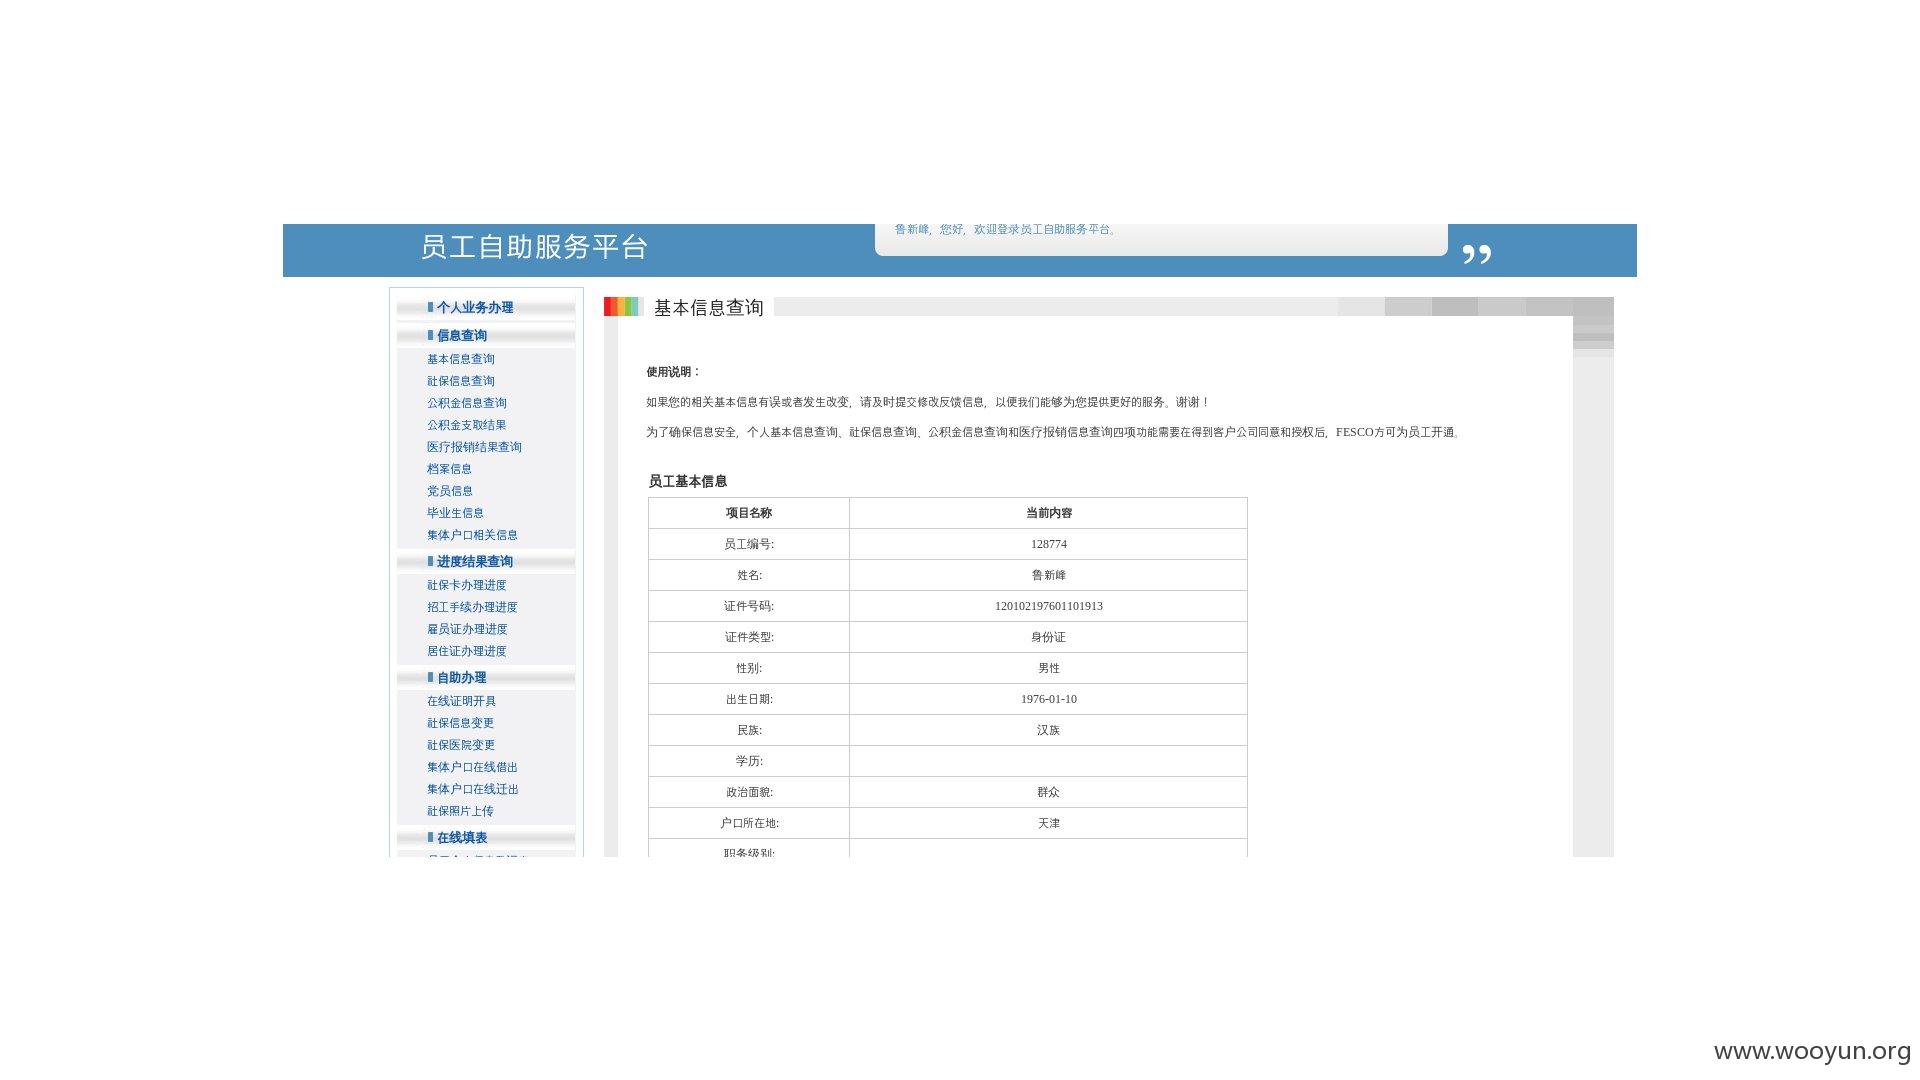Click the welcome message for 鲁新峰
1920x1080 pixels.
click(x=1005, y=230)
